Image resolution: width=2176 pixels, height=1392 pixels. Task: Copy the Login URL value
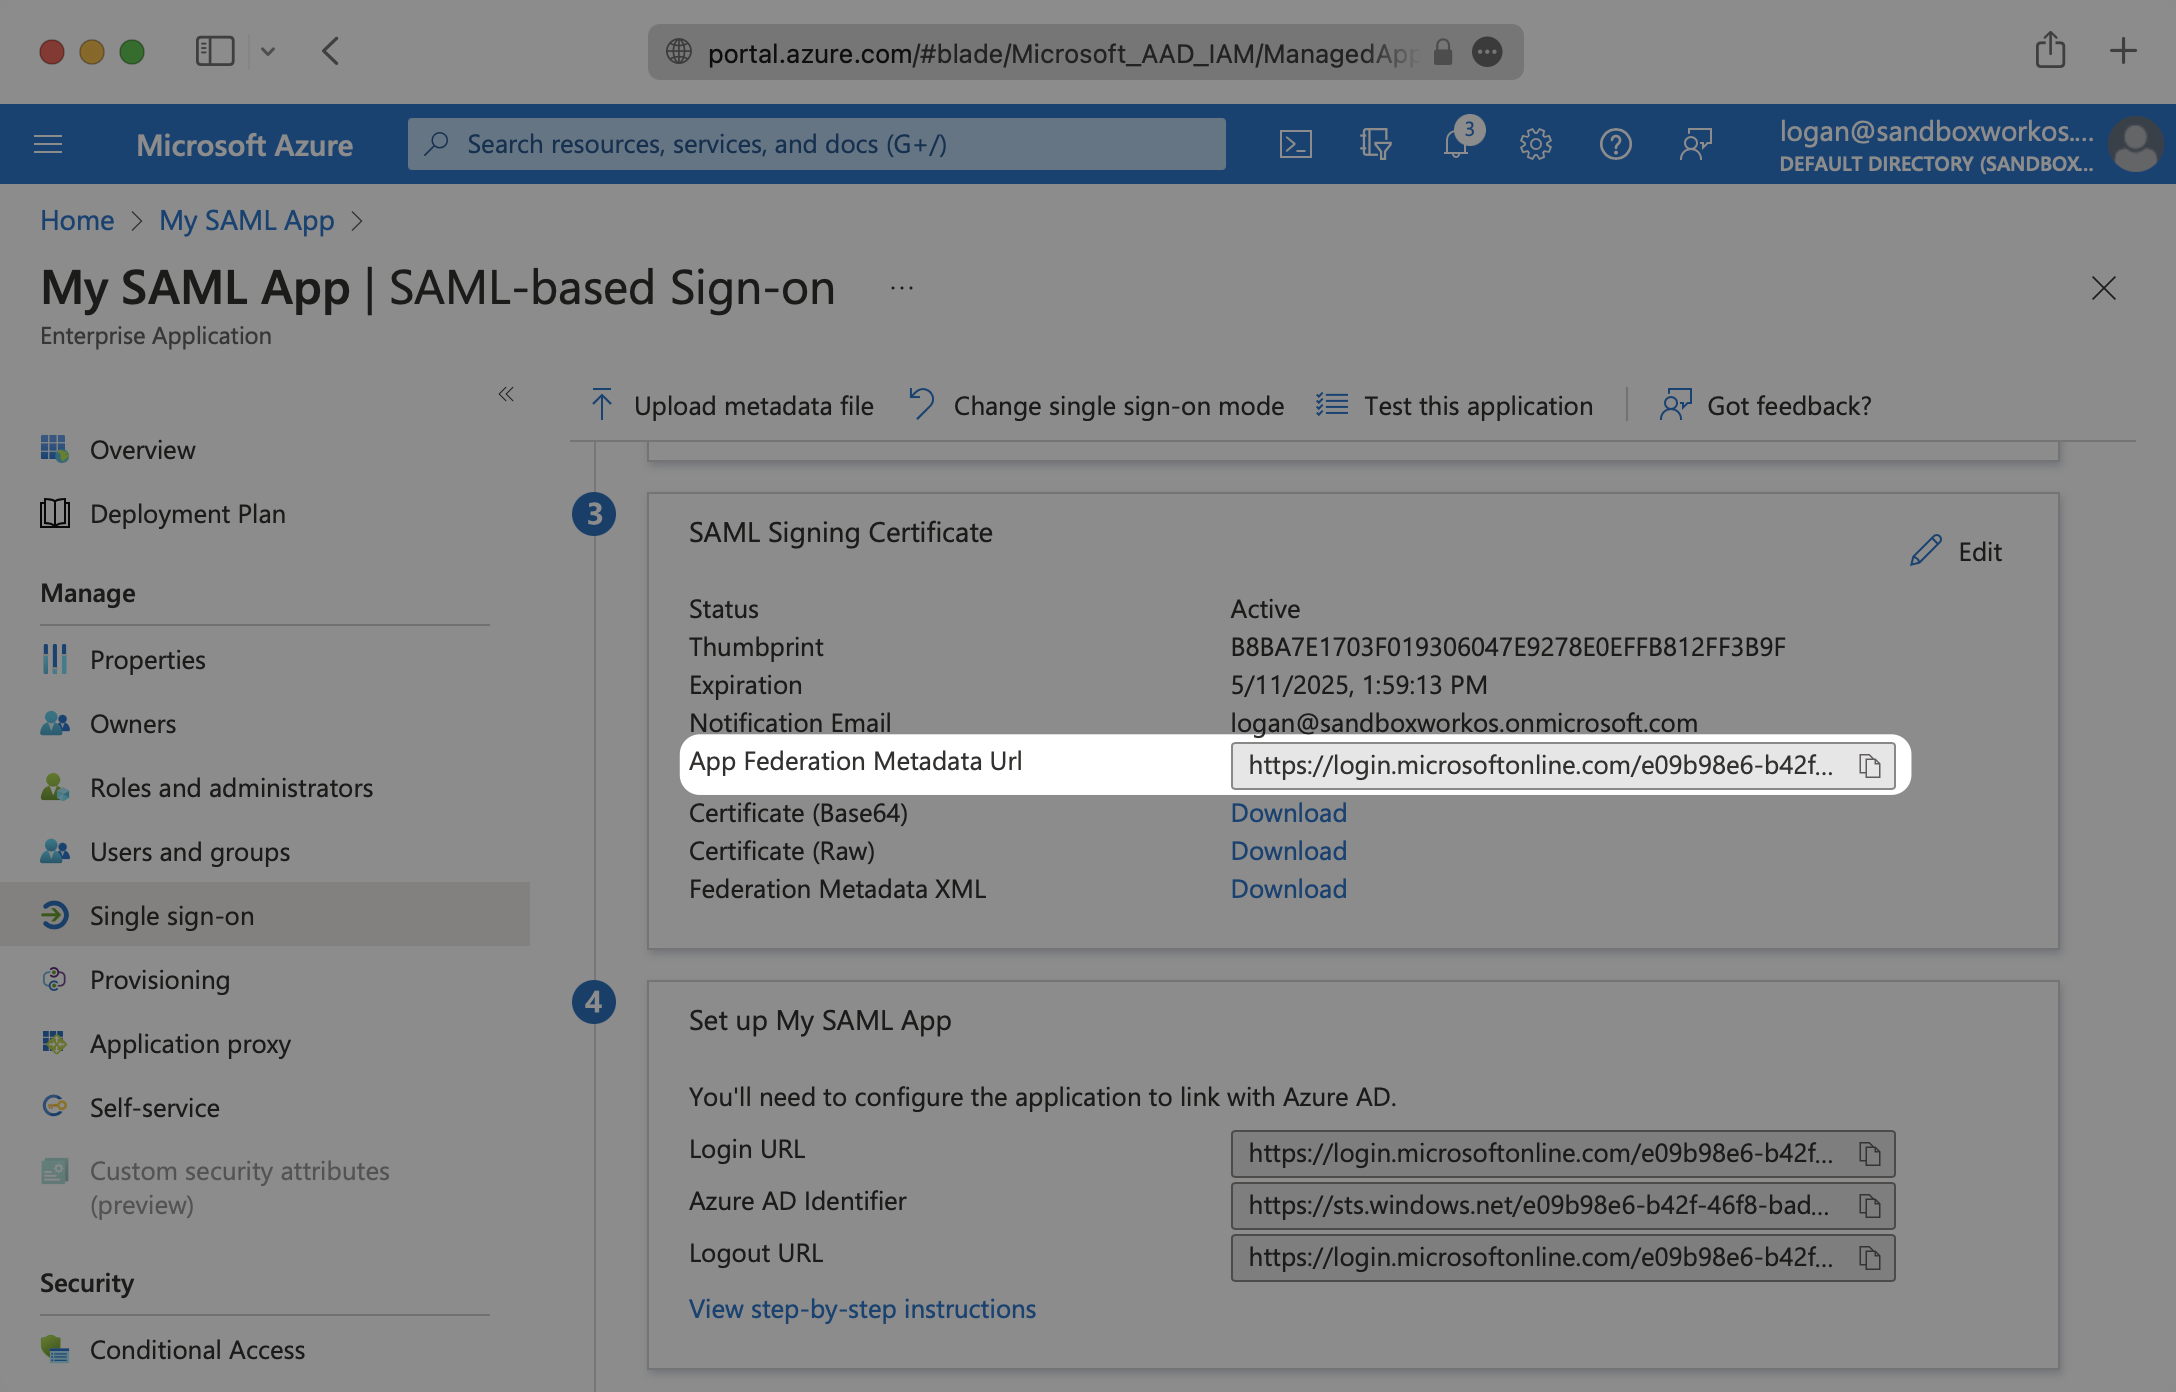(x=1869, y=1154)
